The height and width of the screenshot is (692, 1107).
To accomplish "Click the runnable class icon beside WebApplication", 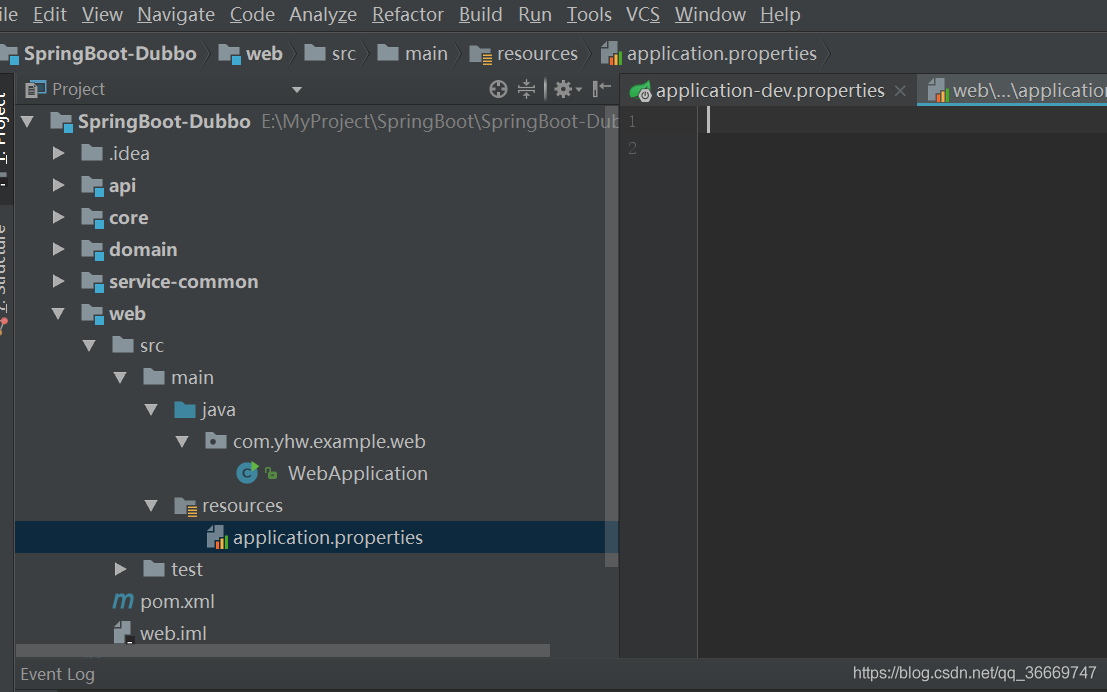I will pyautogui.click(x=247, y=472).
